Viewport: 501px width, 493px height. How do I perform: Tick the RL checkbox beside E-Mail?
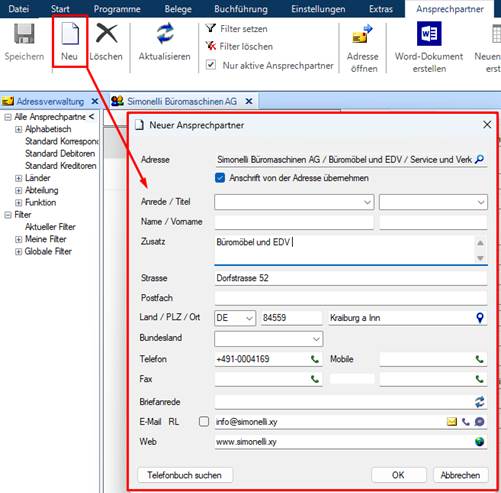tap(204, 422)
